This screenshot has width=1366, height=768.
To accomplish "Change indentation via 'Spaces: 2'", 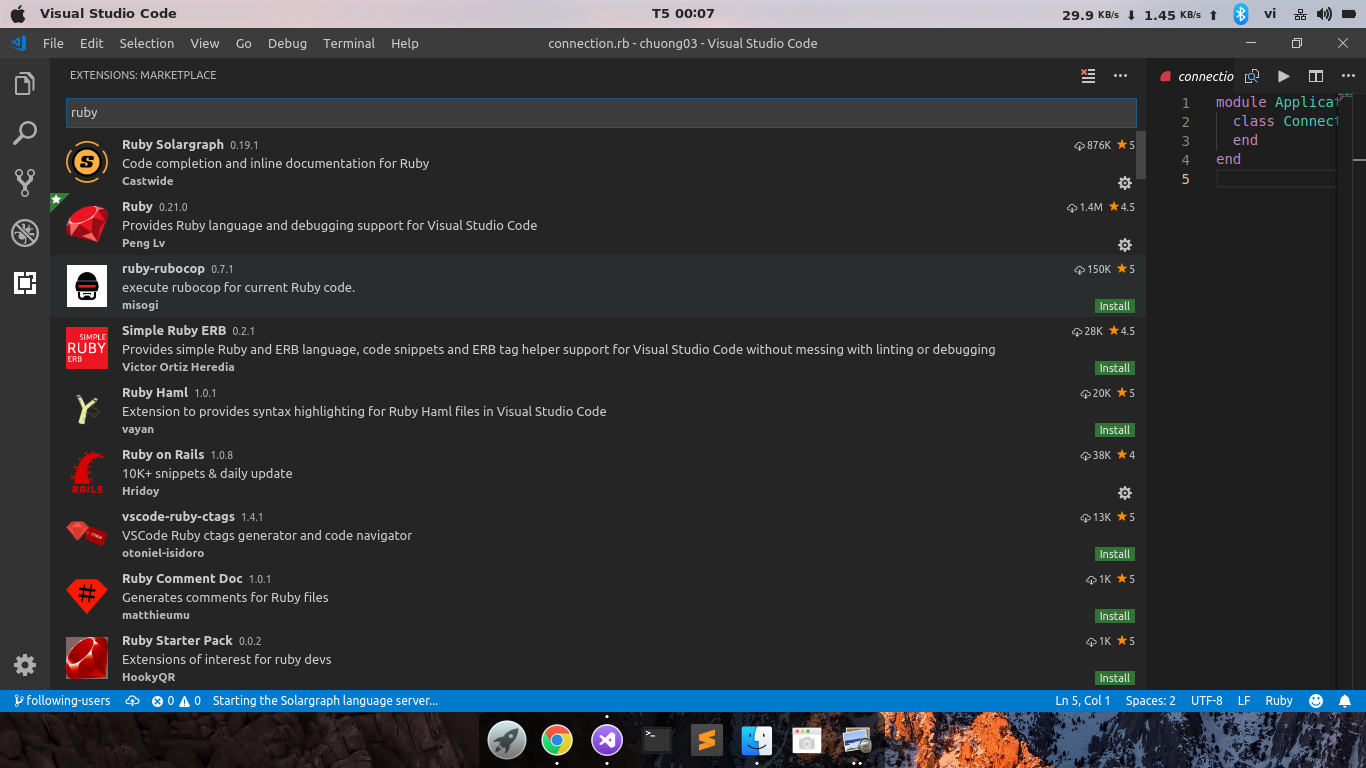I will click(1151, 701).
